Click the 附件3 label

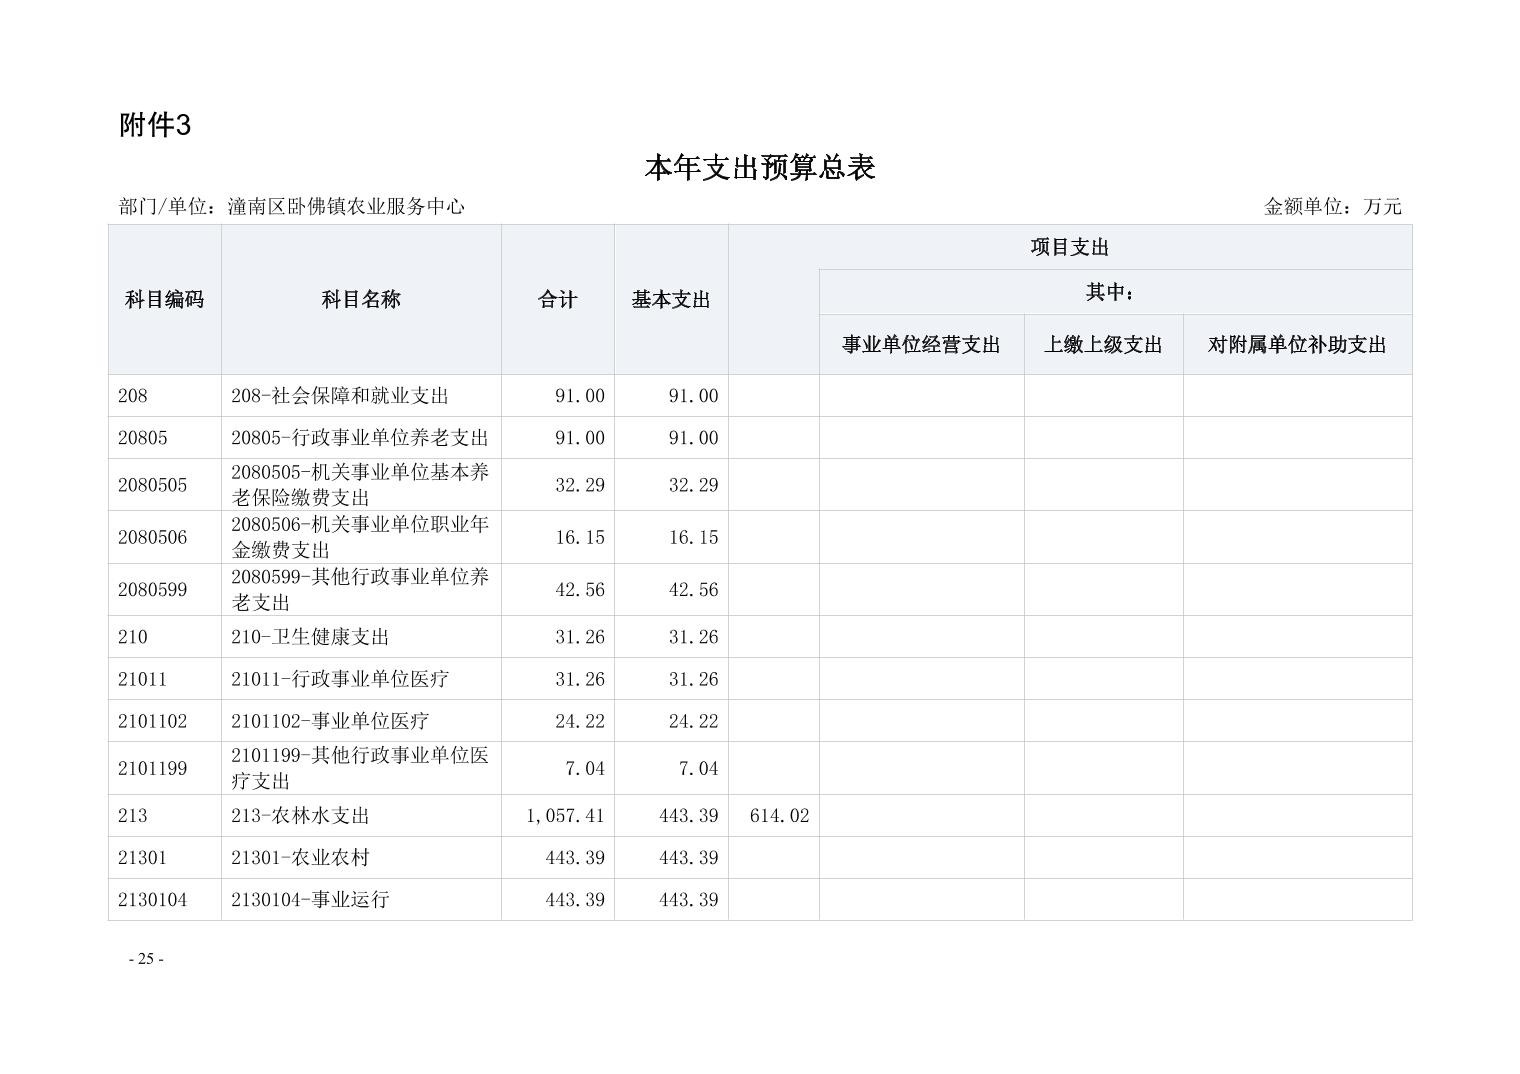155,125
